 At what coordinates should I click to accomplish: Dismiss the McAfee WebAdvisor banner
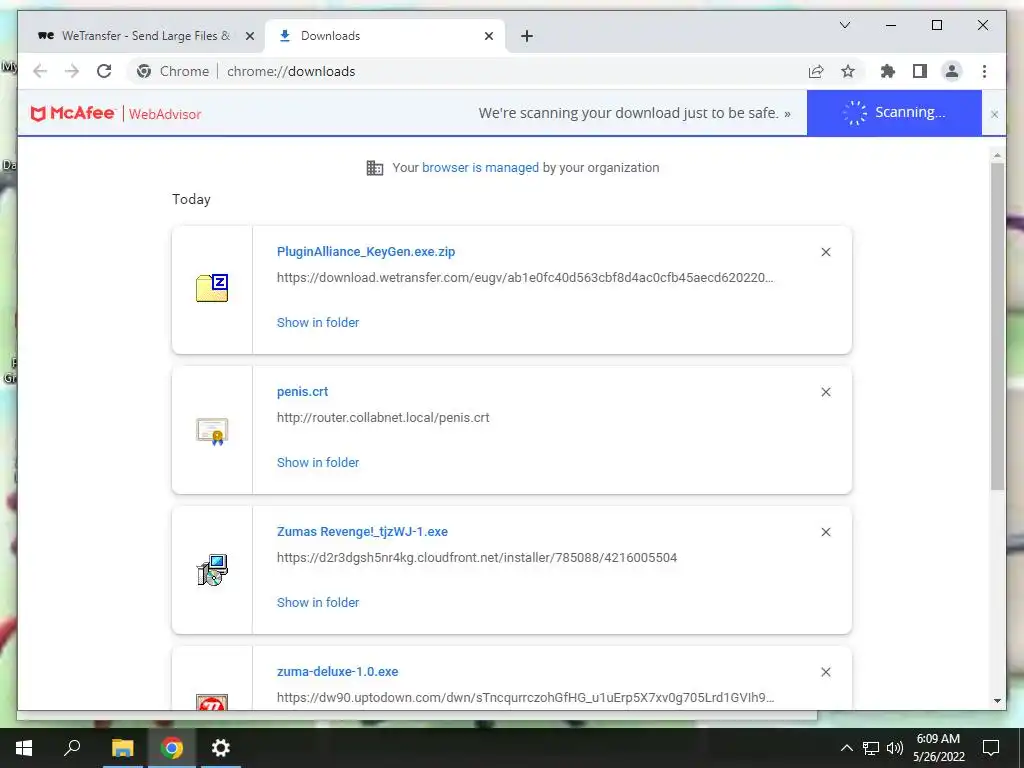[x=994, y=114]
